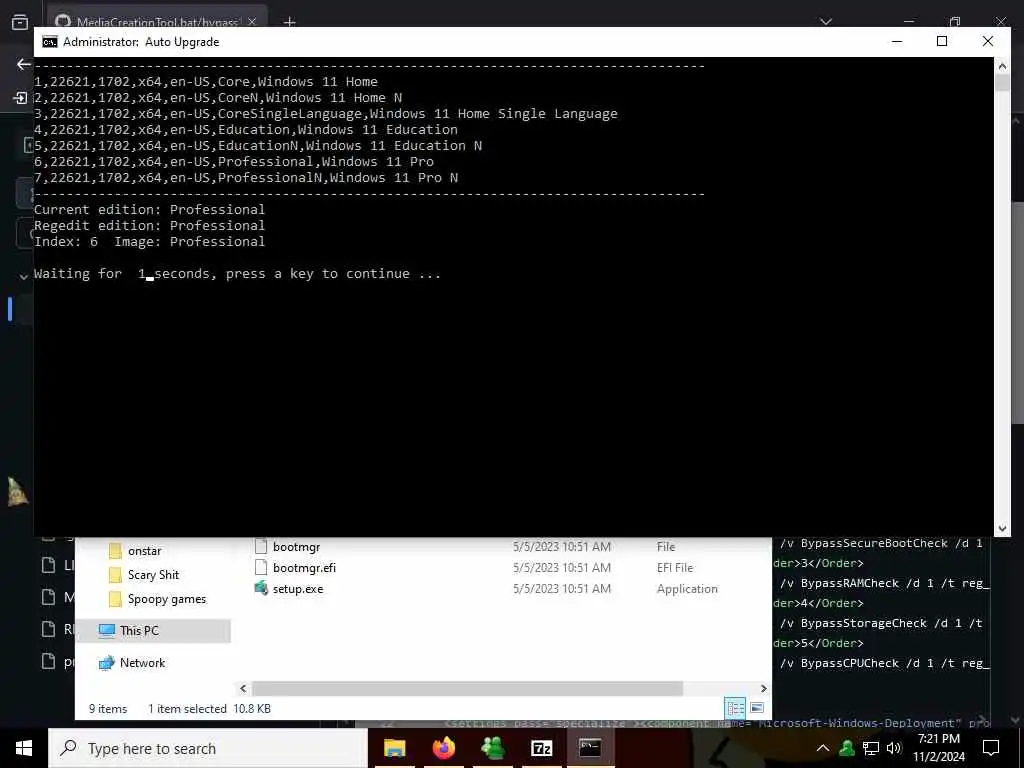
Task: Click '1 item selected 10.8 KB' status
Action: click(x=209, y=709)
